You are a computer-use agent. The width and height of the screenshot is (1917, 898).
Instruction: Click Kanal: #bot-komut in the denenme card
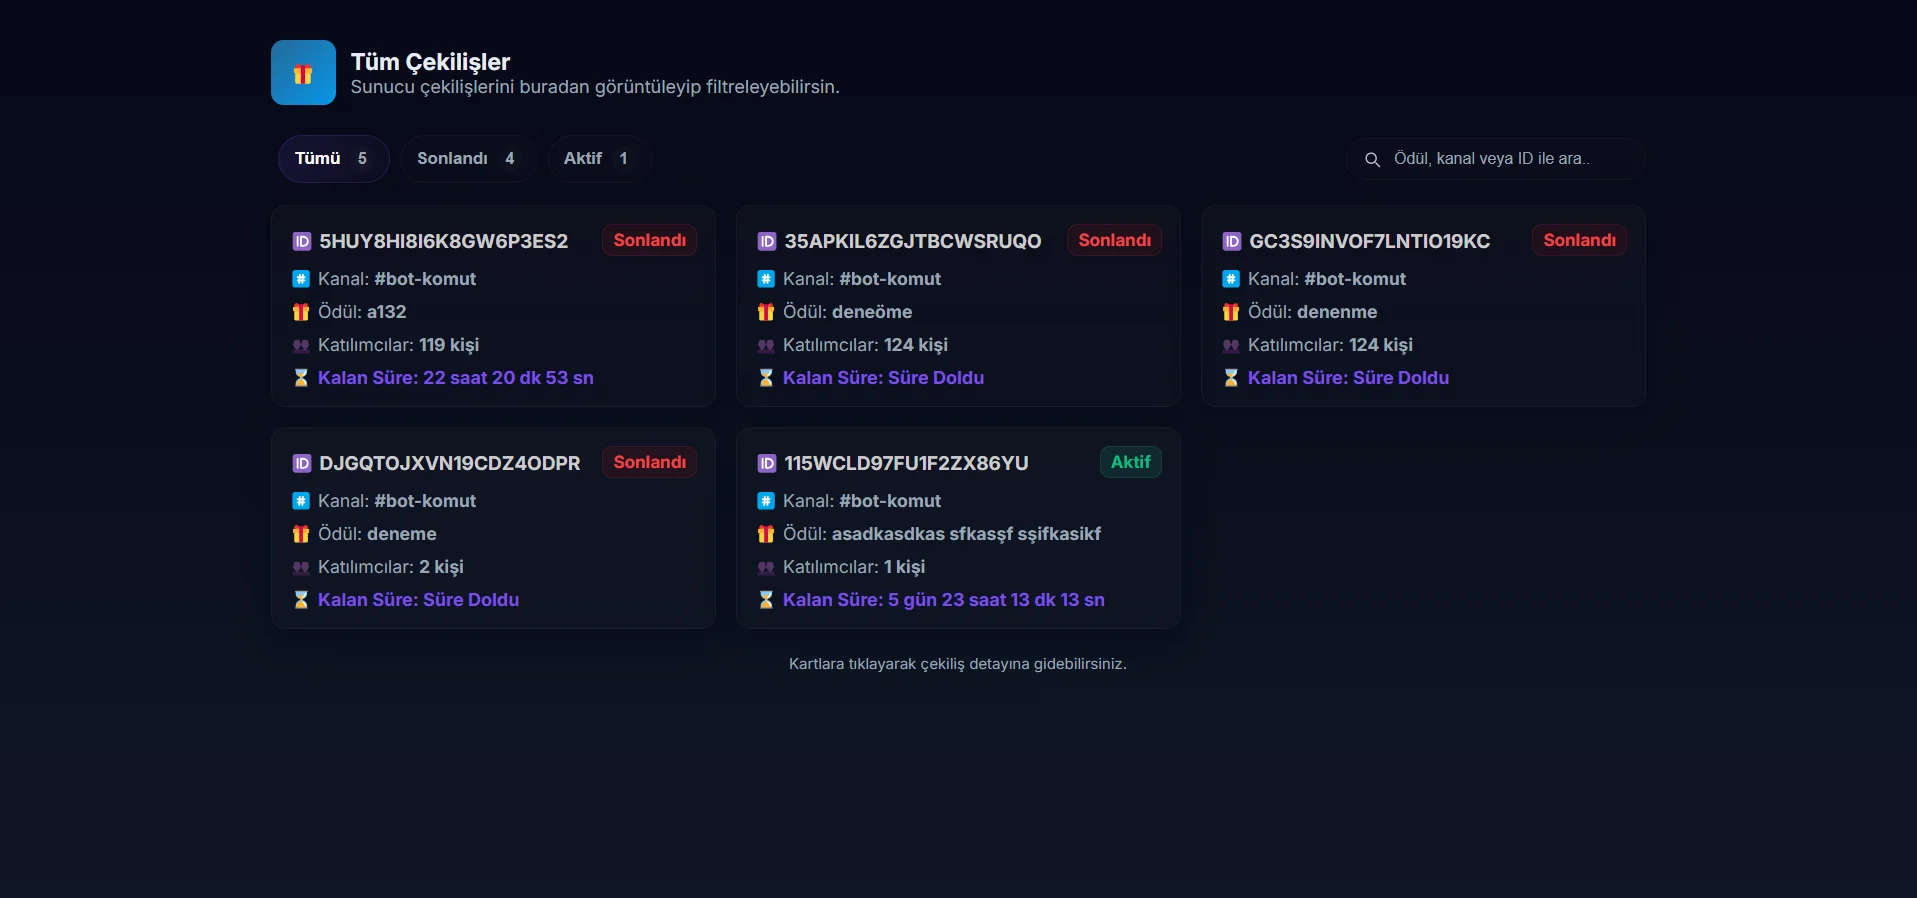1327,279
